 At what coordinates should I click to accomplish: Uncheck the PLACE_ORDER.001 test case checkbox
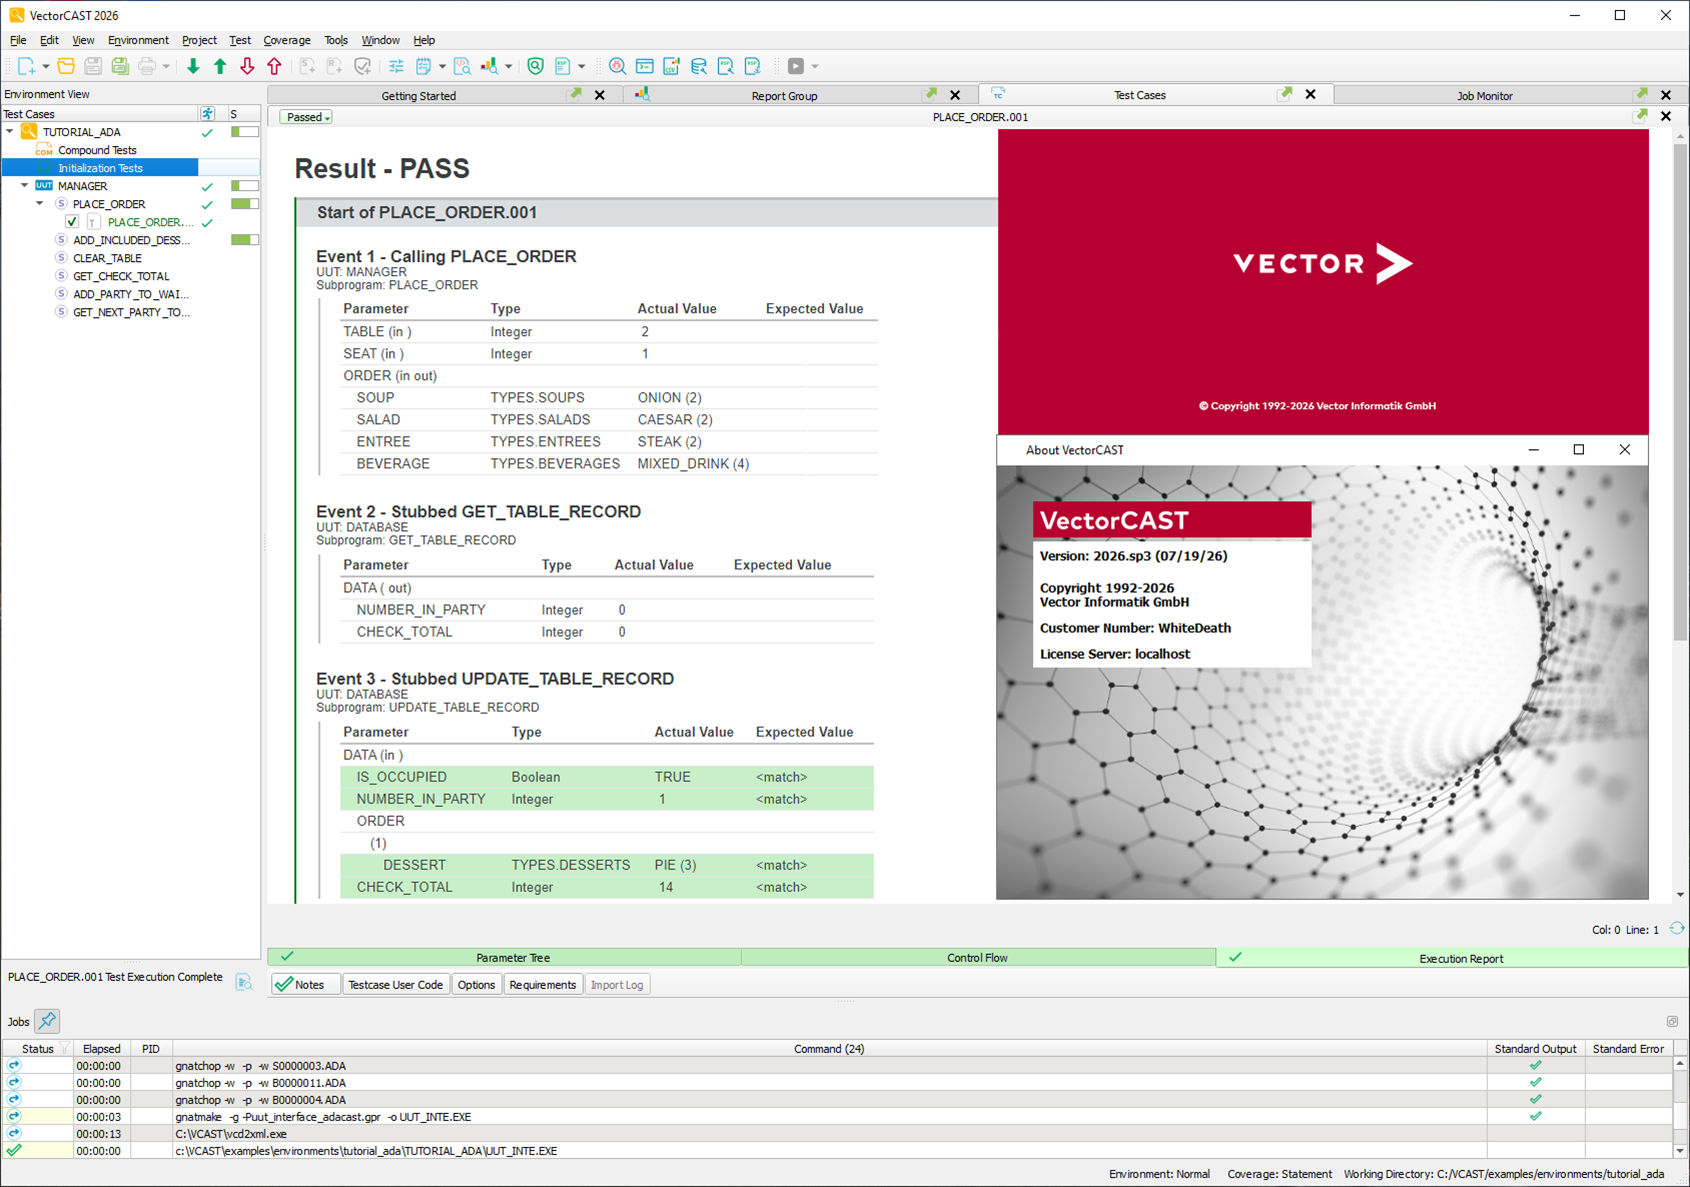pyautogui.click(x=72, y=221)
